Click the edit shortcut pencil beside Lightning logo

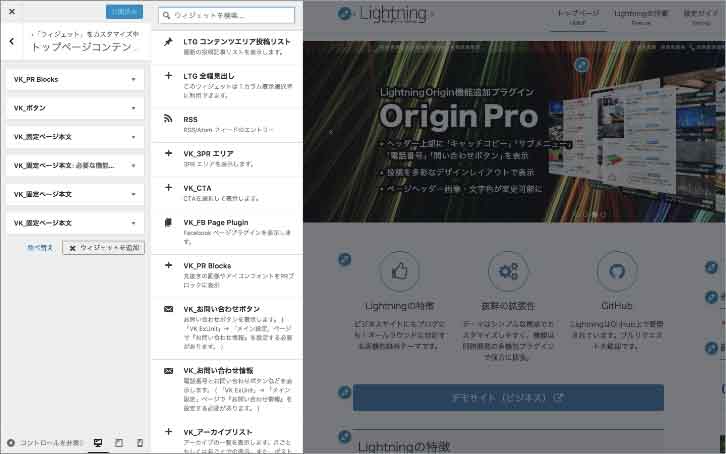tap(344, 13)
